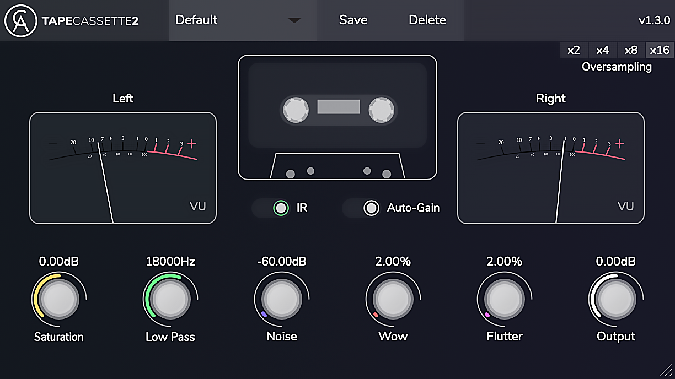Select x16 oversampling
This screenshot has height=379, width=675.
[x=659, y=50]
